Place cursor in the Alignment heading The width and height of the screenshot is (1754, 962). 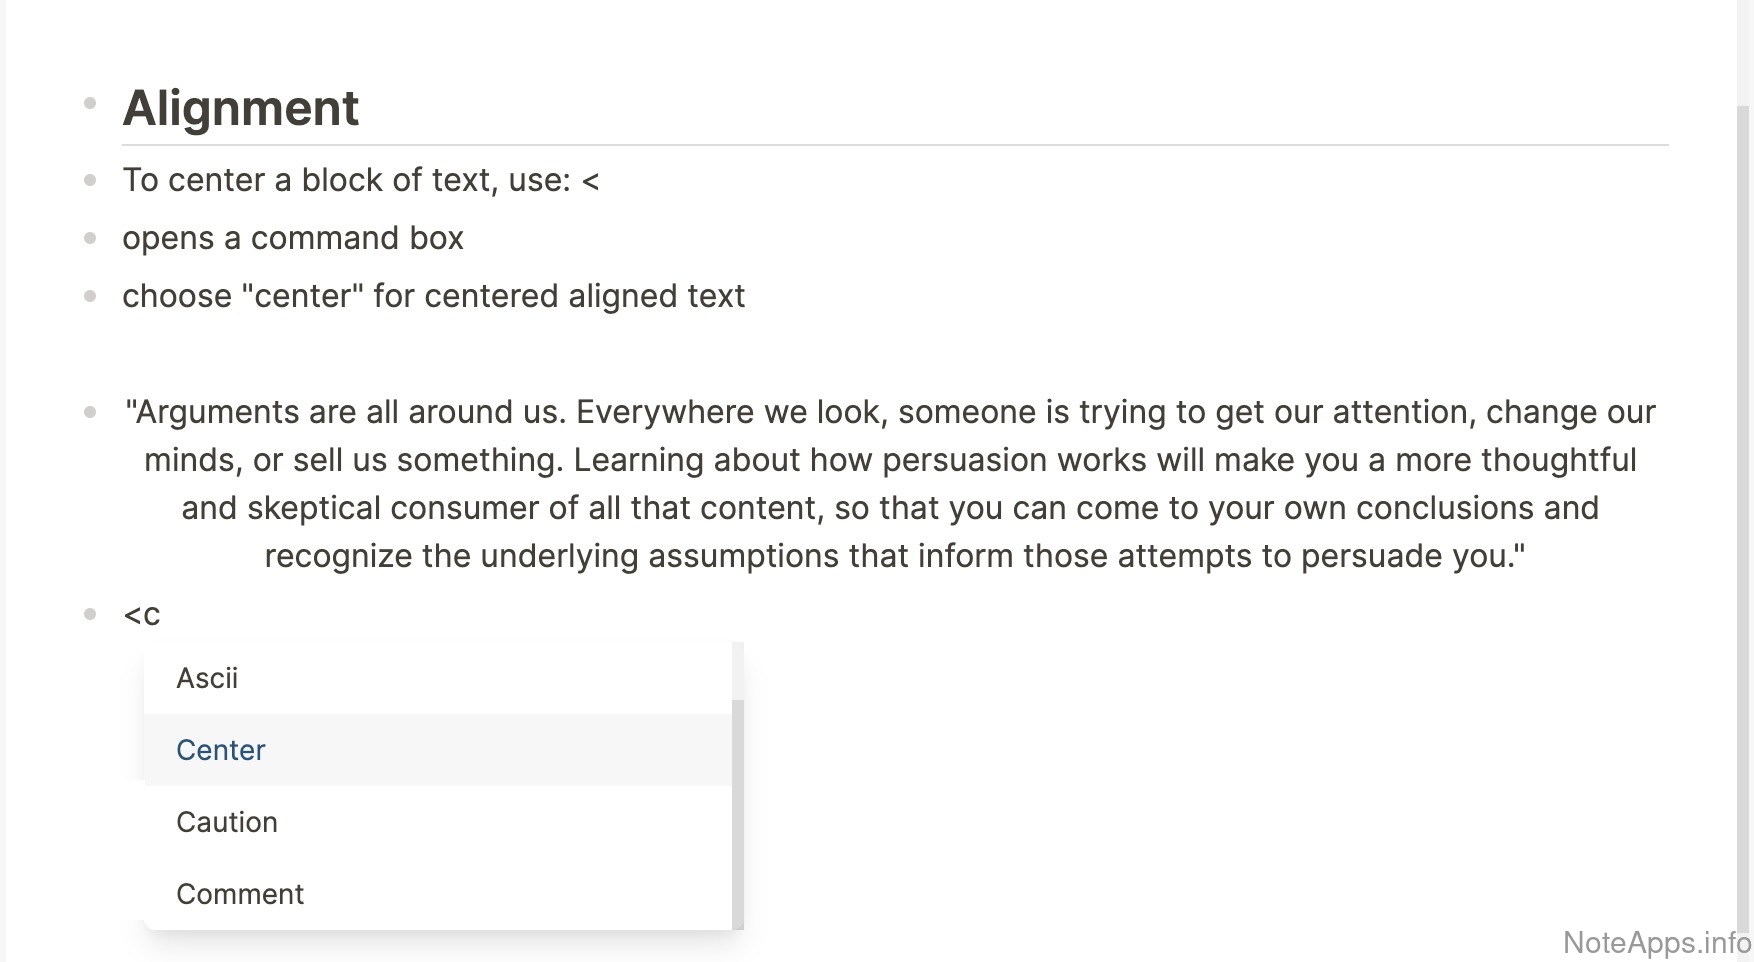pyautogui.click(x=240, y=108)
